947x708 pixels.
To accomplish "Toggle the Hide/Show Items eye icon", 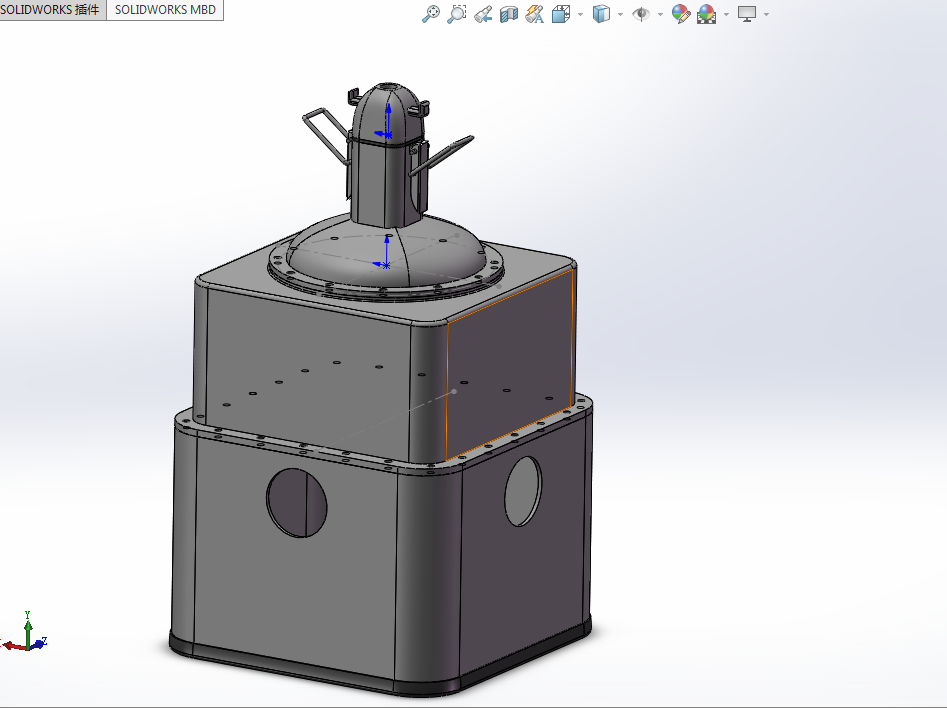I will pos(640,14).
